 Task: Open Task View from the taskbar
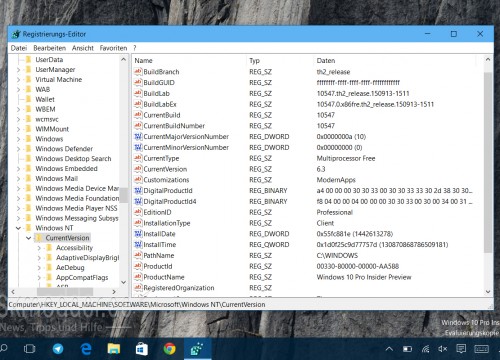click(29, 349)
